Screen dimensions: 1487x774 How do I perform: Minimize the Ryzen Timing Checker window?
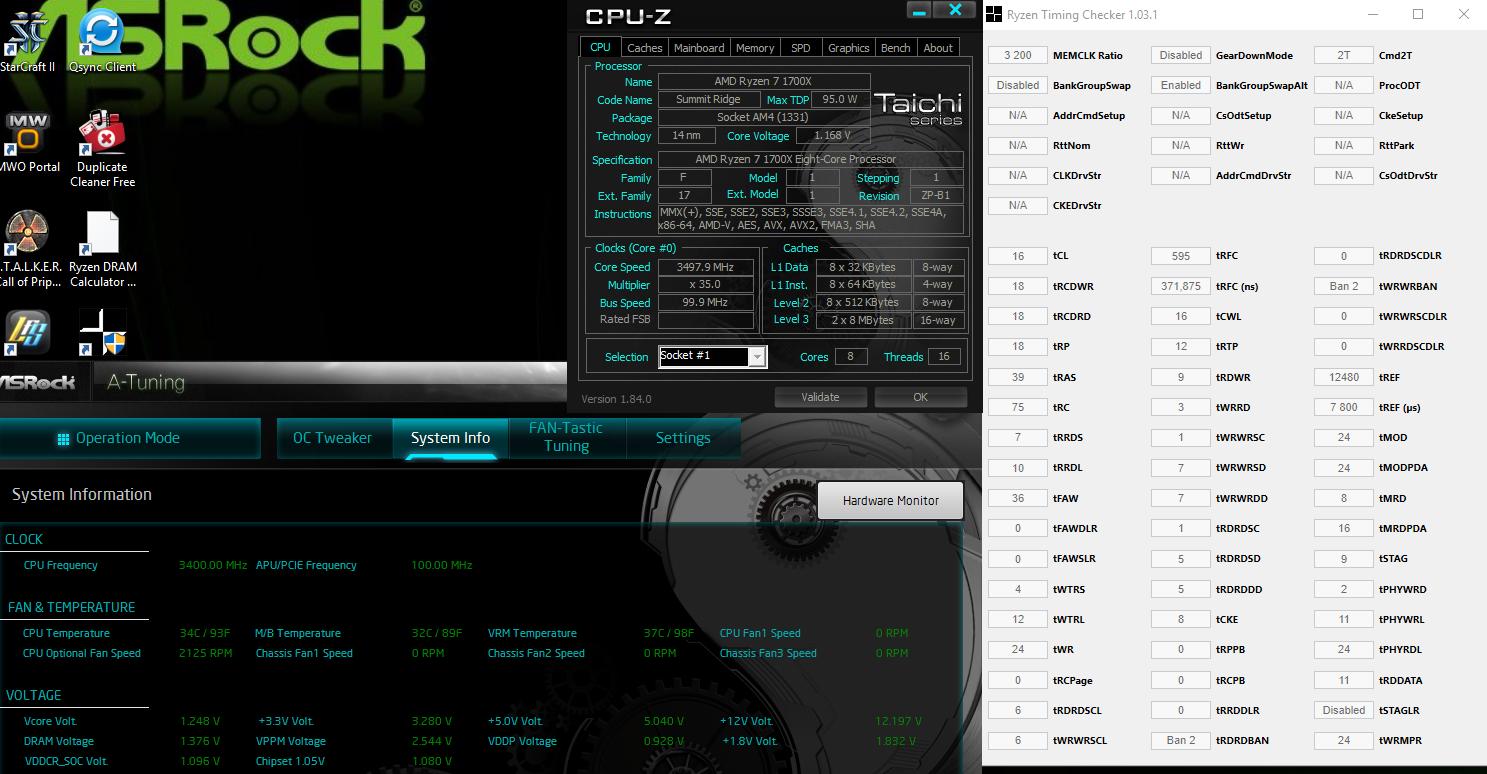1371,15
